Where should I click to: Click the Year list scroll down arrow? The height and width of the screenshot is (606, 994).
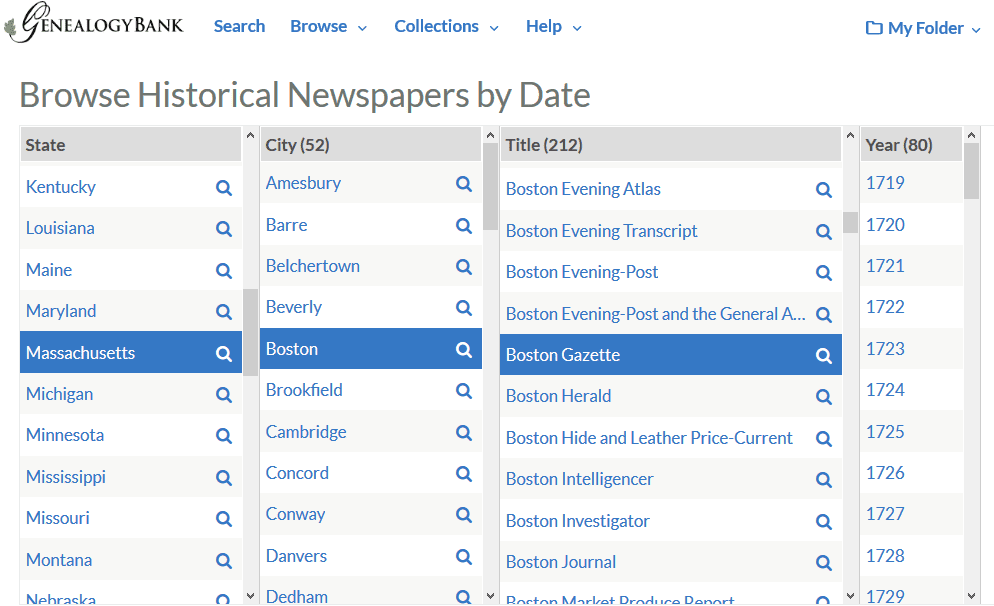coord(971,596)
